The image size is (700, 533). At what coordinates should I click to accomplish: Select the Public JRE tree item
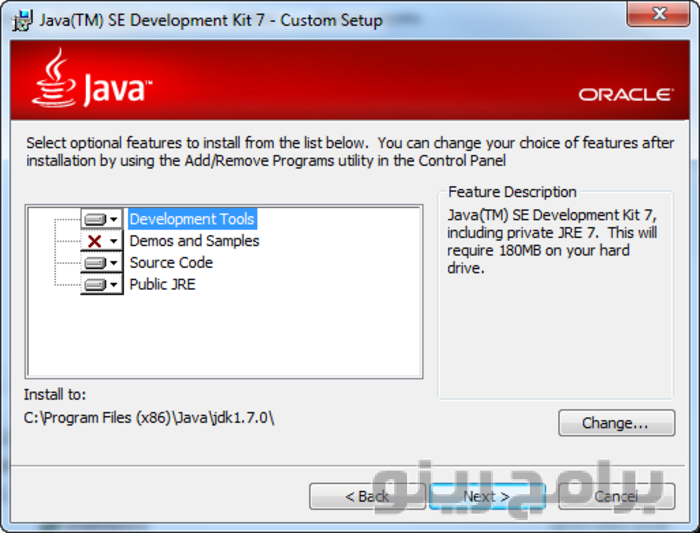(162, 284)
